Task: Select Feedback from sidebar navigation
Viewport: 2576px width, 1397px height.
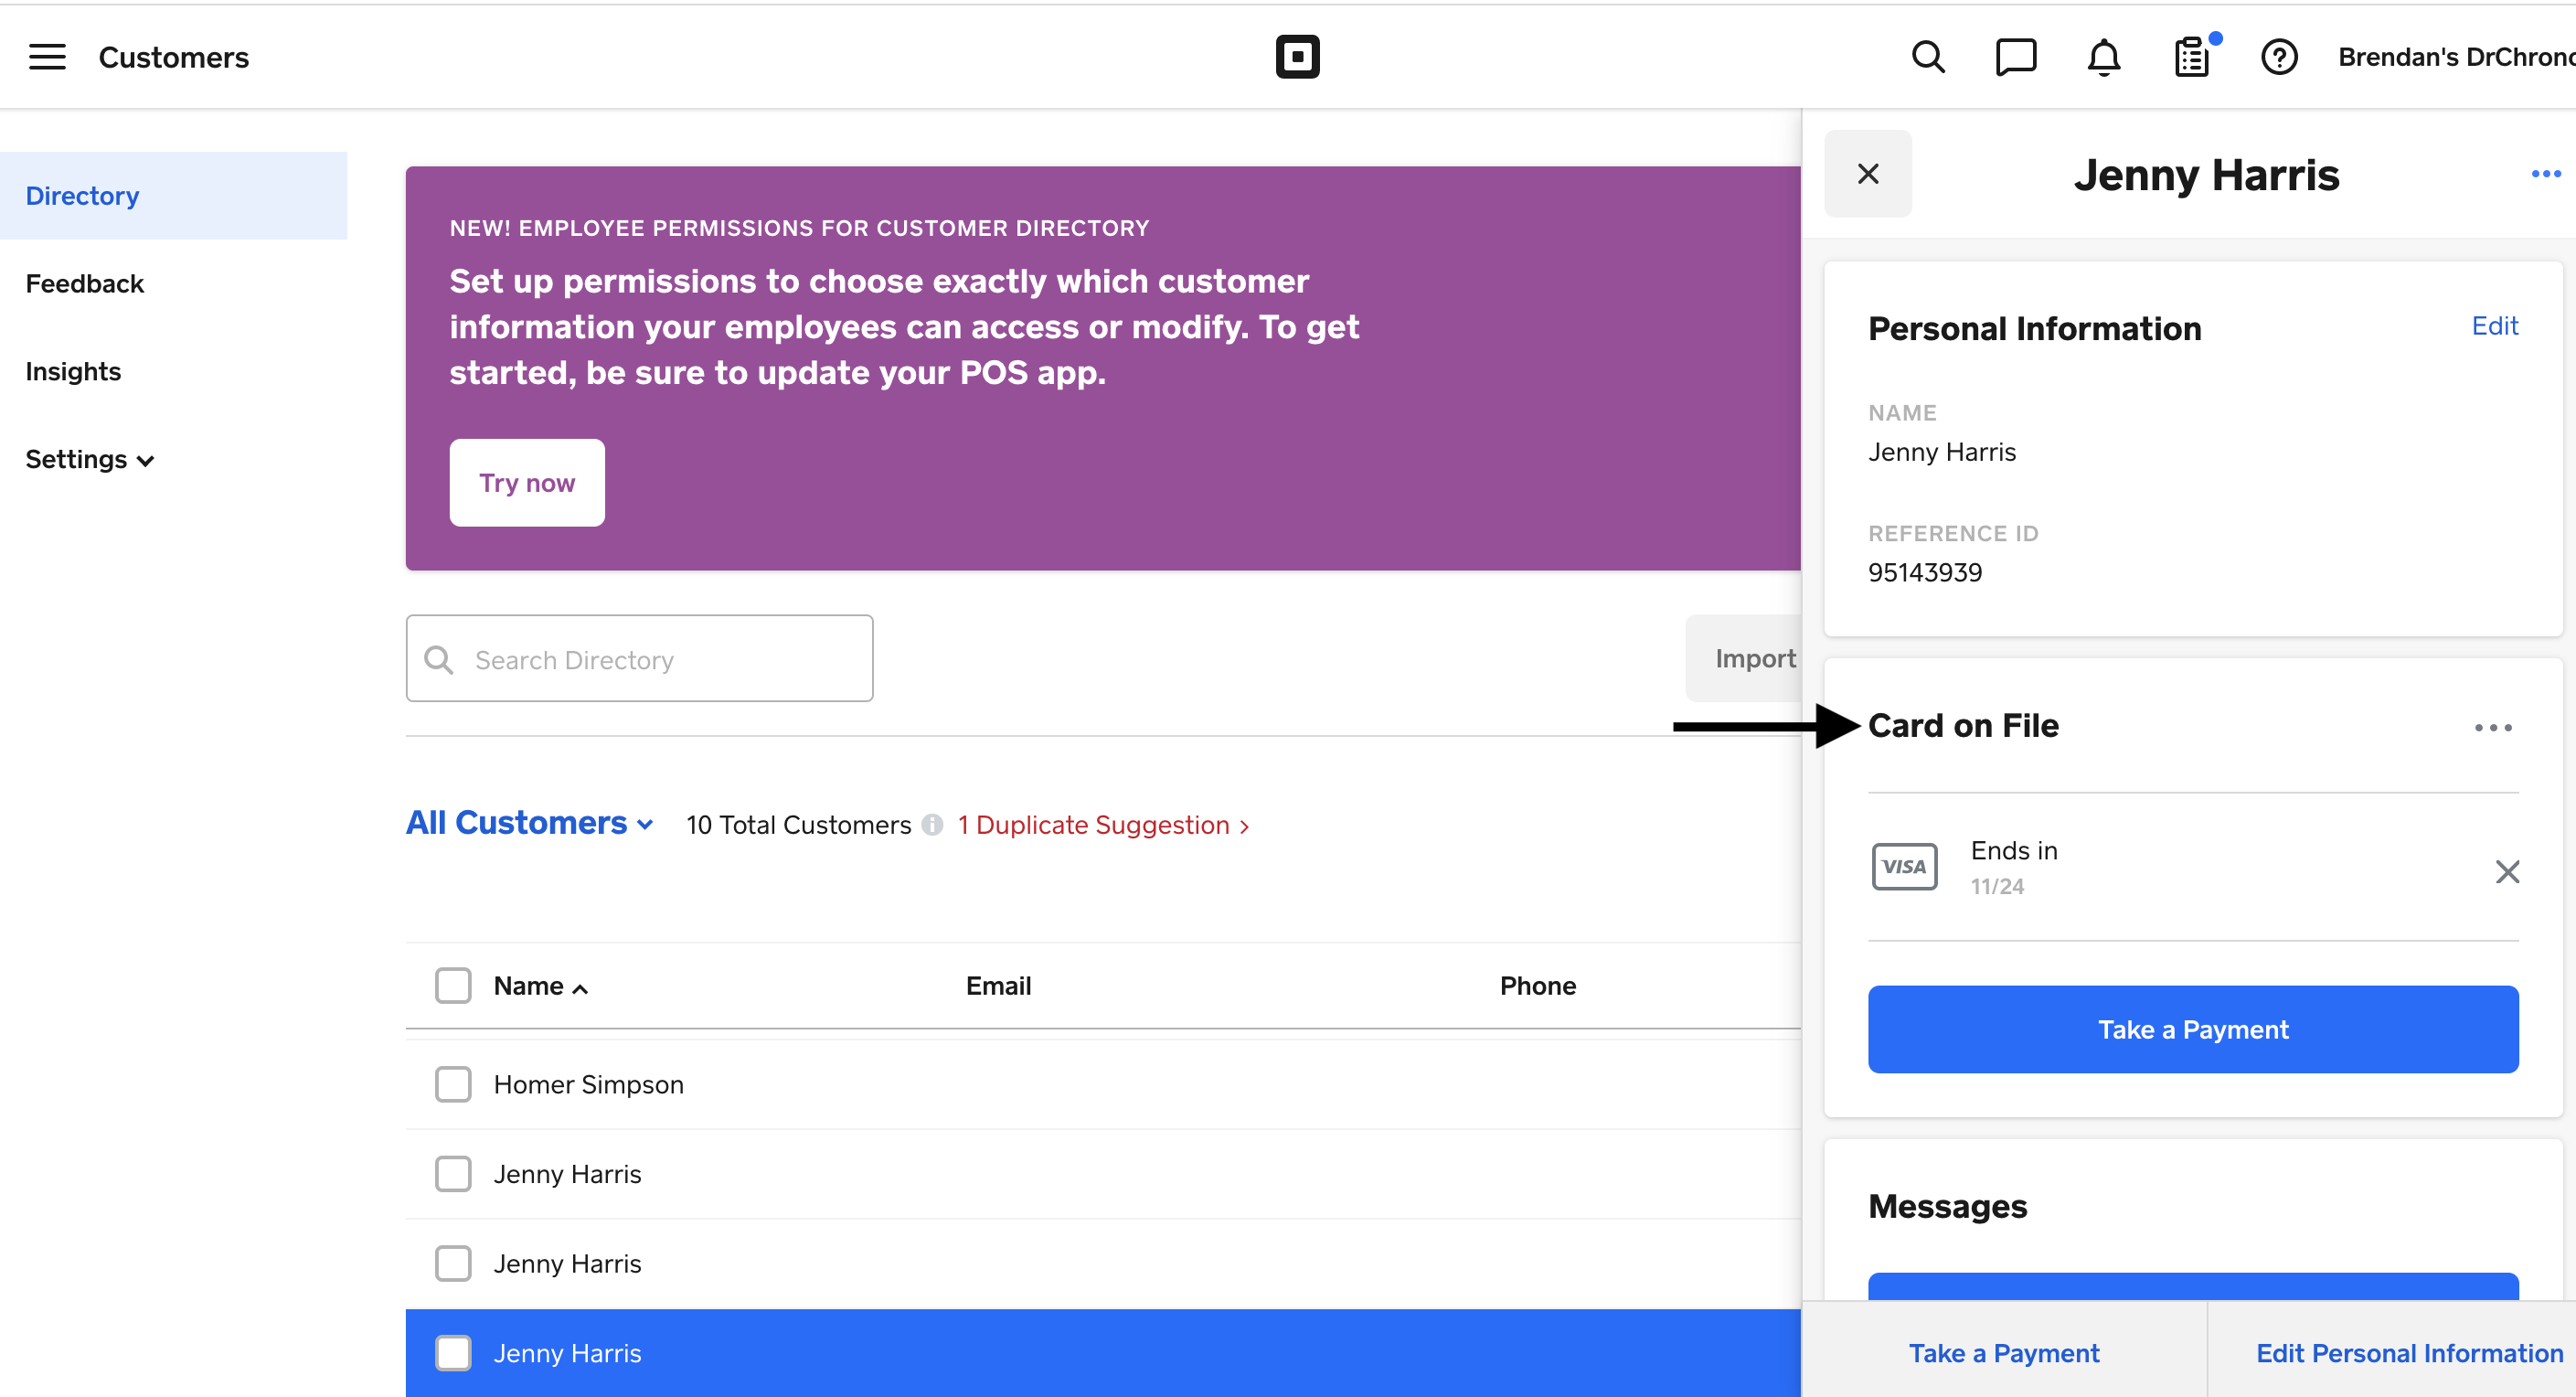Action: (84, 283)
